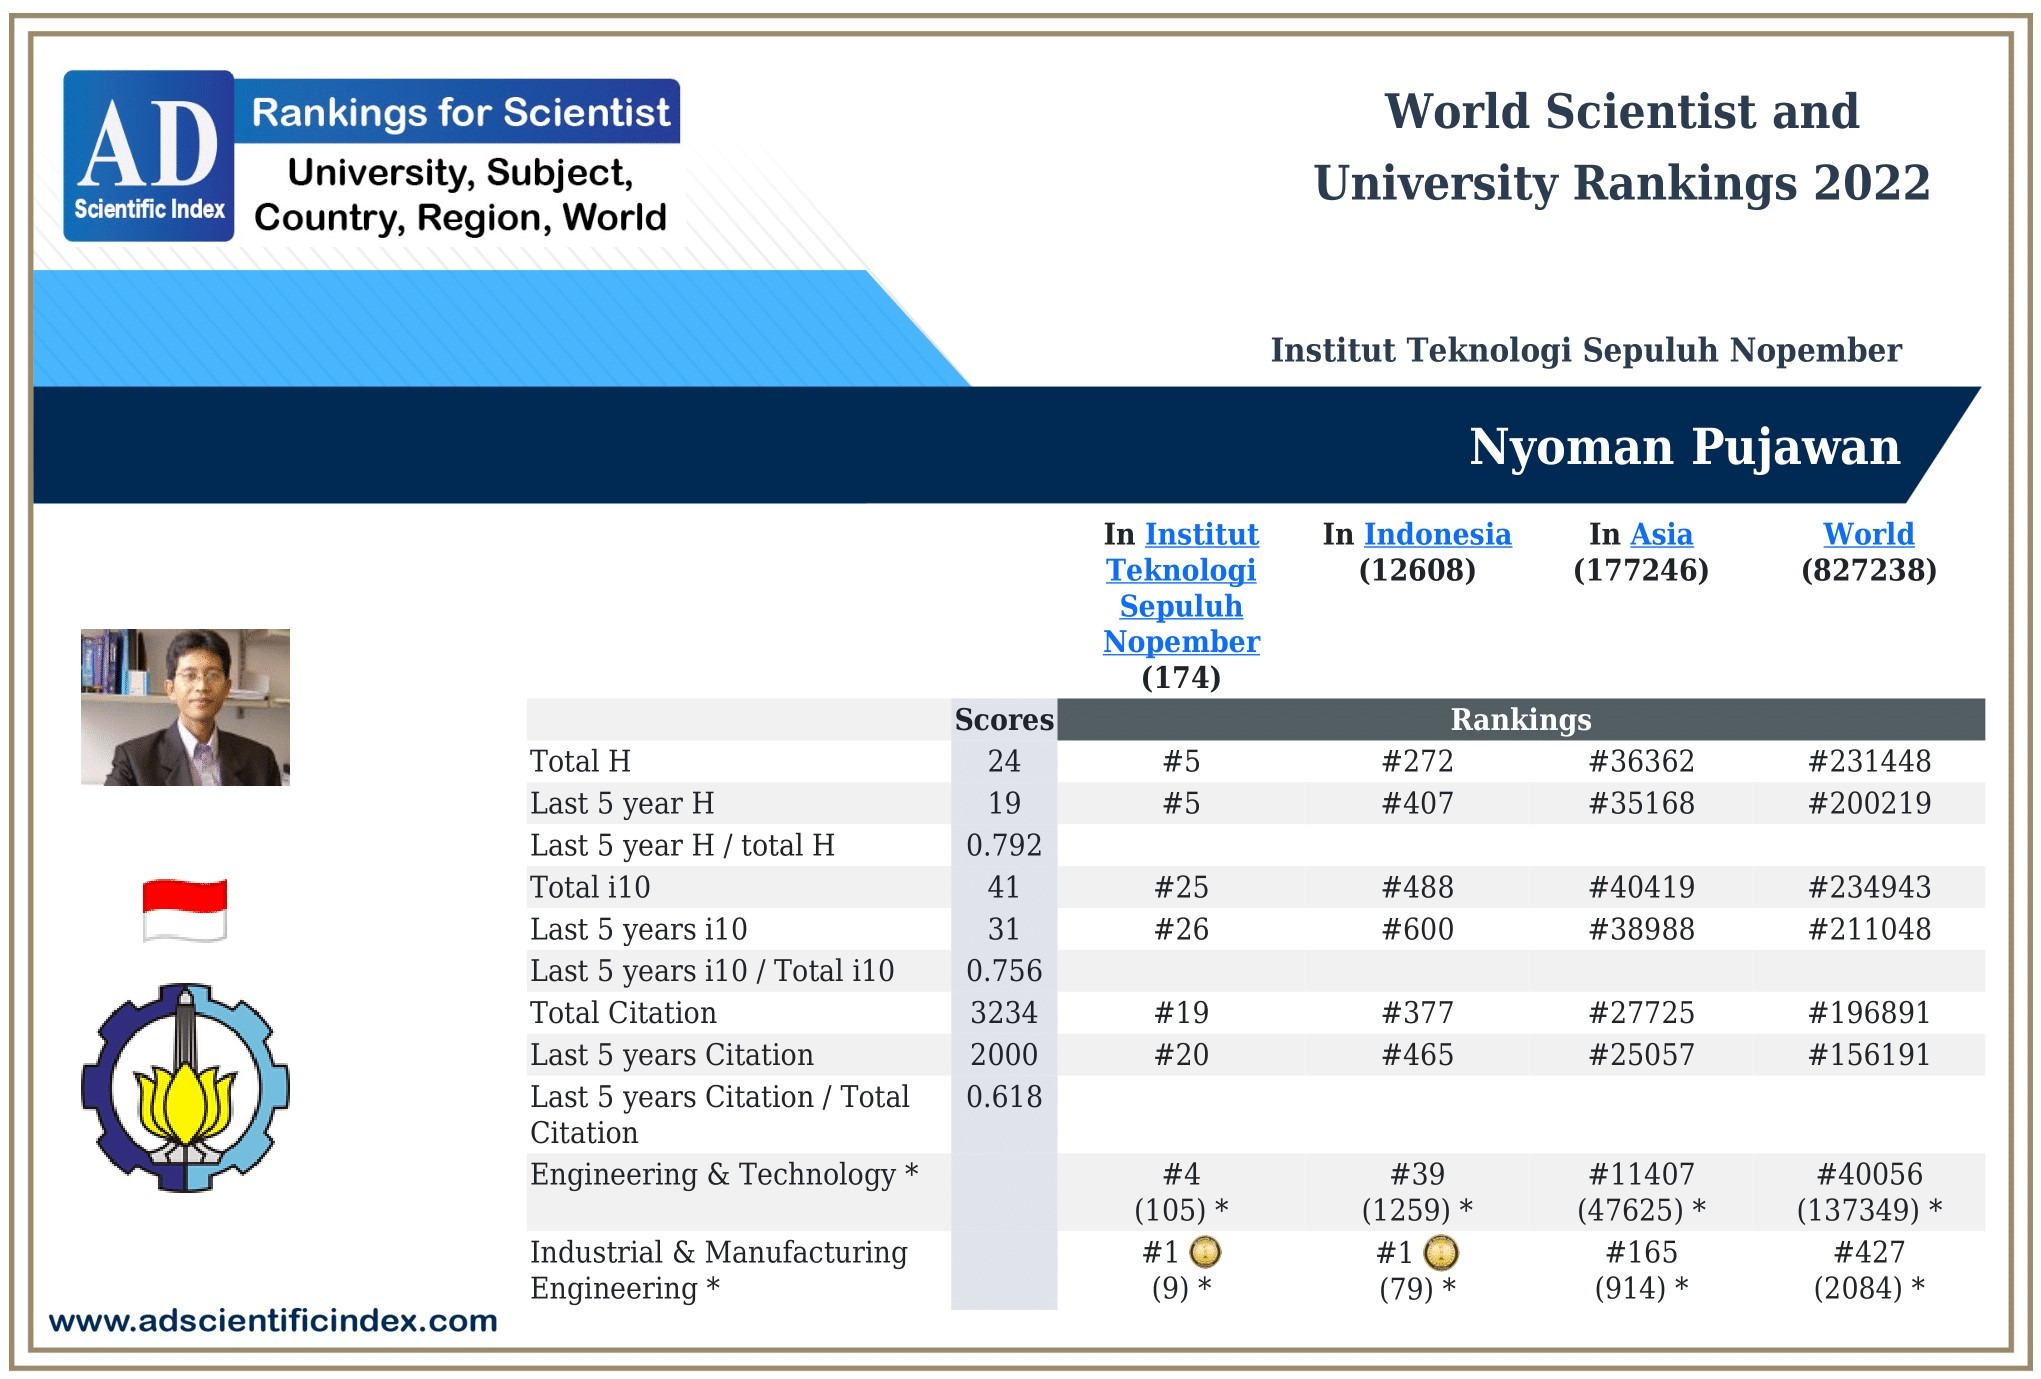Click world rank #234943
Viewport: 2041px width, 1379px height.
pos(1869,887)
